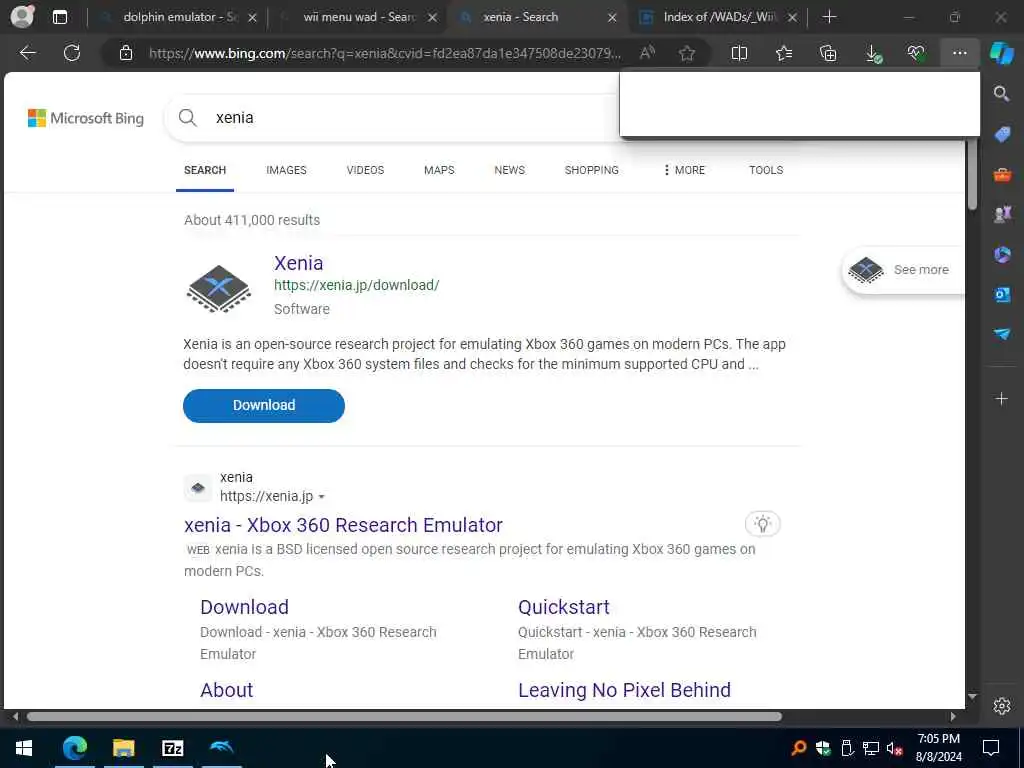Open File Explorer from the taskbar
1024x768 pixels.
(123, 748)
